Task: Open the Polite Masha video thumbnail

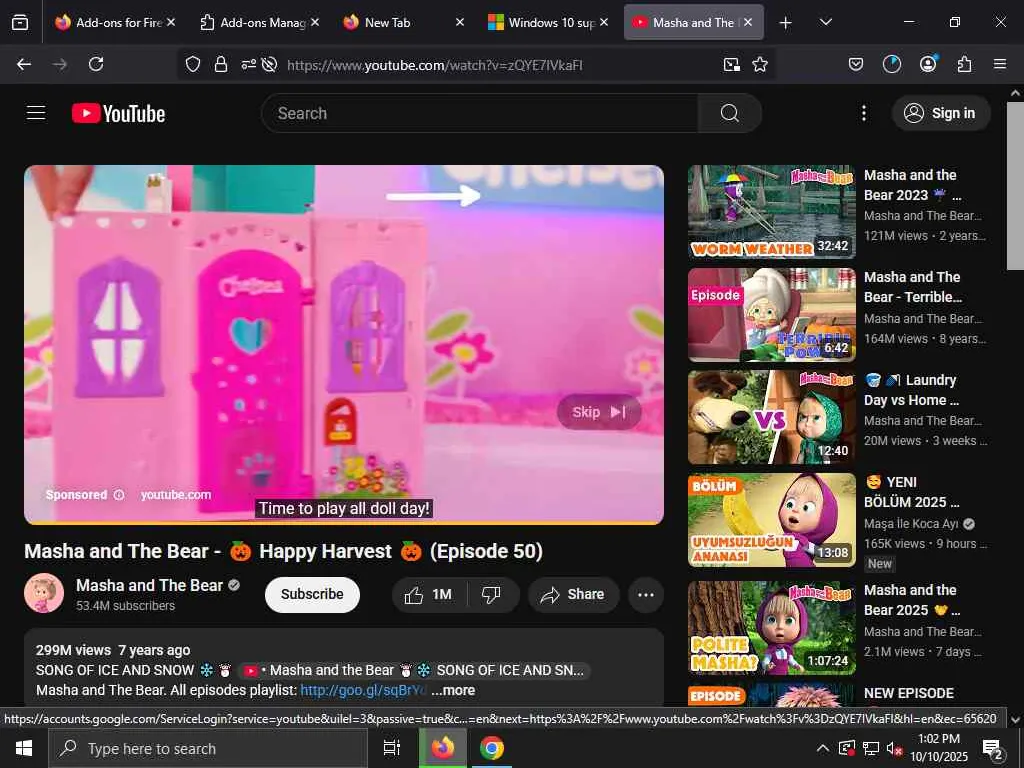Action: pos(771,628)
